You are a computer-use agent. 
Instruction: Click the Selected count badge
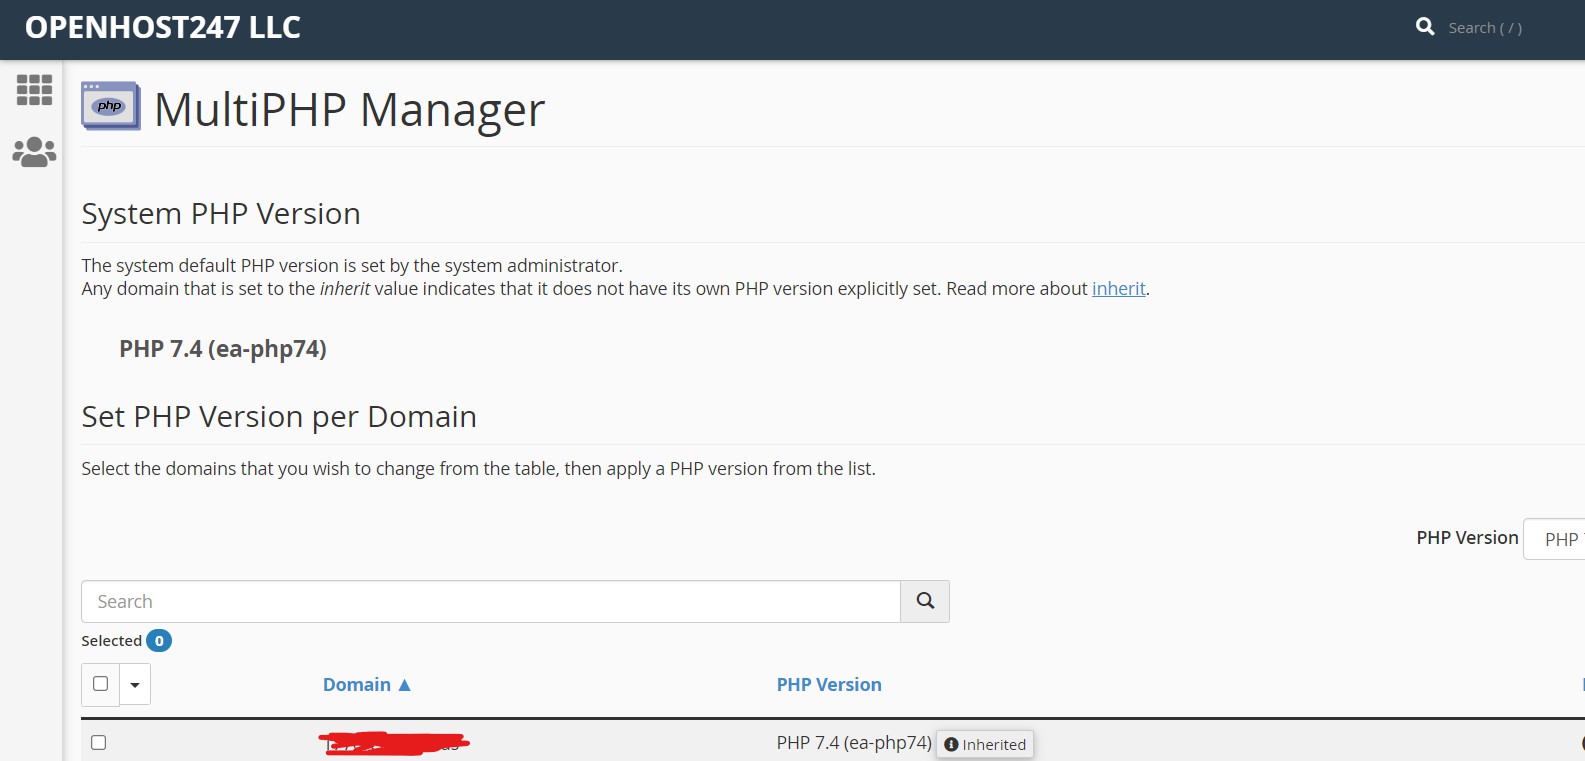(159, 641)
